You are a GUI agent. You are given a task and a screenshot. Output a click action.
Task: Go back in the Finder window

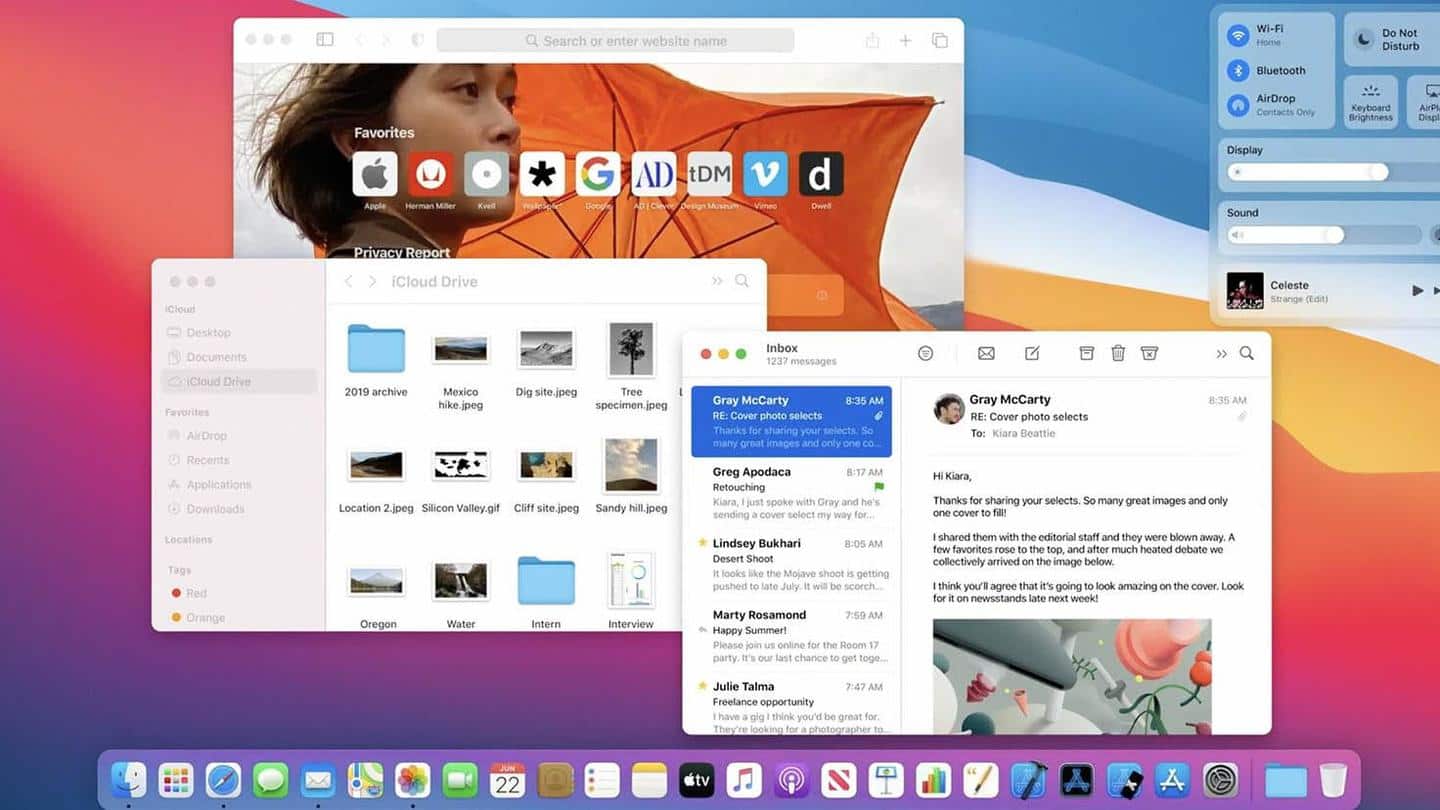[349, 282]
